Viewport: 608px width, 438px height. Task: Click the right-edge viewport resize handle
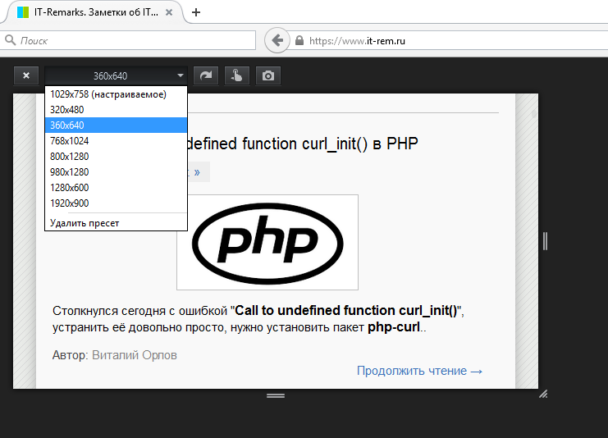click(545, 241)
